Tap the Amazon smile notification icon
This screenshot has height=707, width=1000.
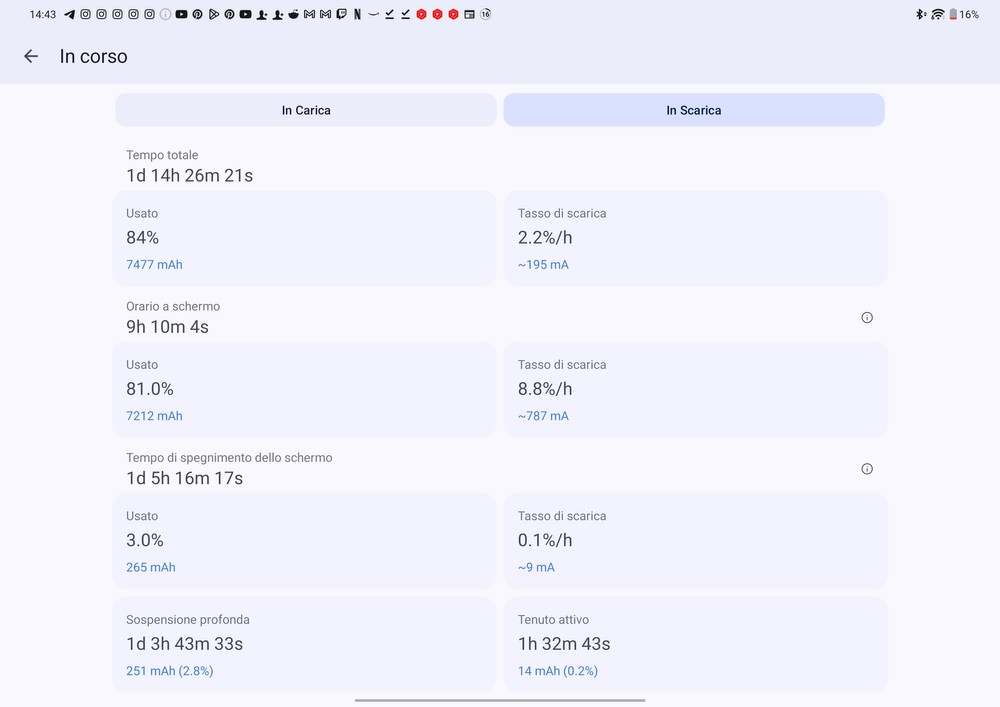click(373, 14)
